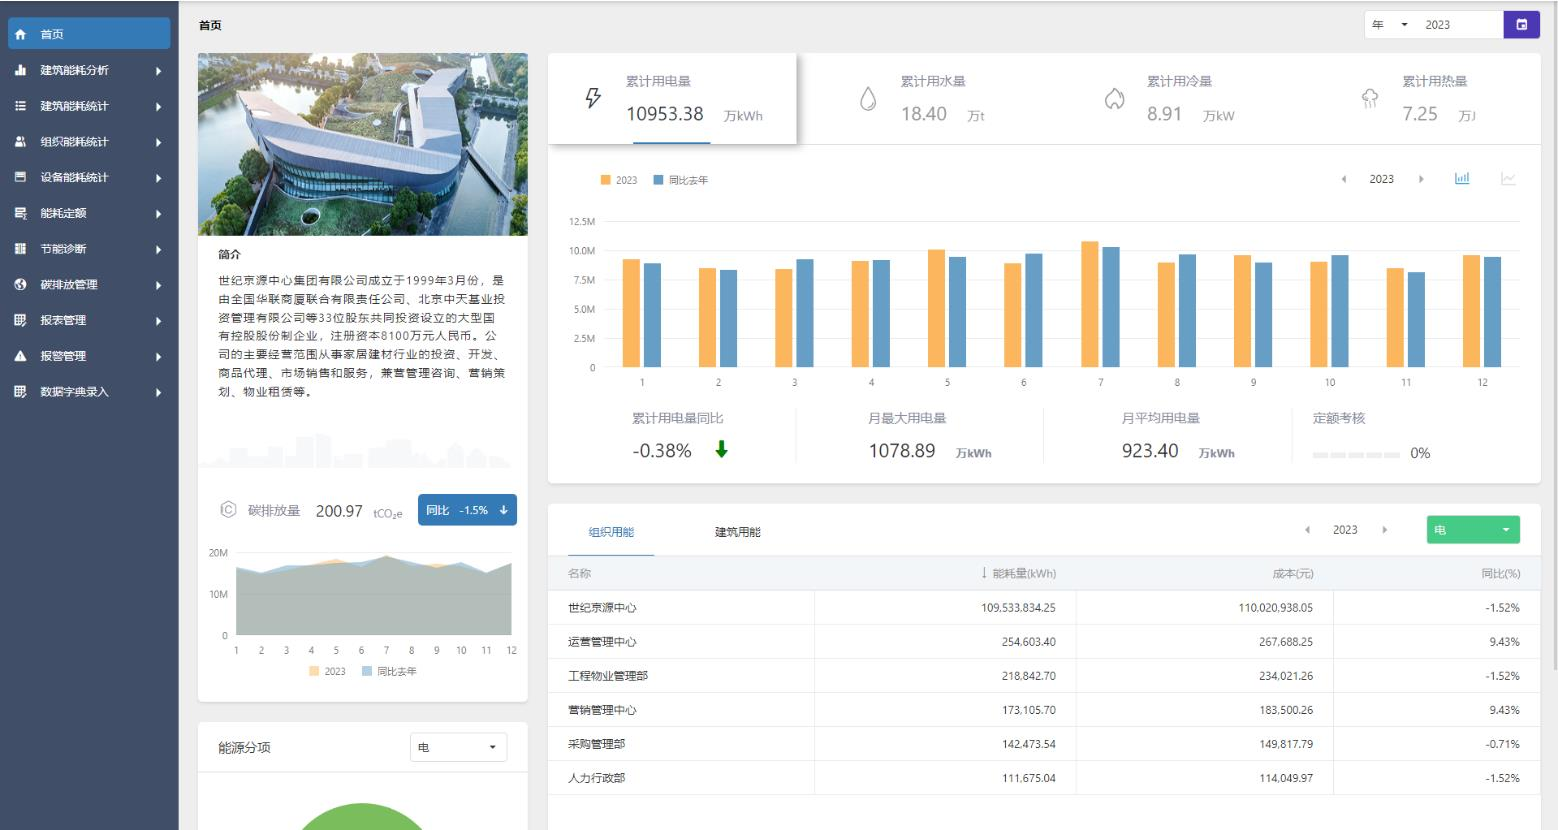This screenshot has width=1558, height=830.
Task: Click the building aerial photo thumbnail
Action: [x=363, y=145]
